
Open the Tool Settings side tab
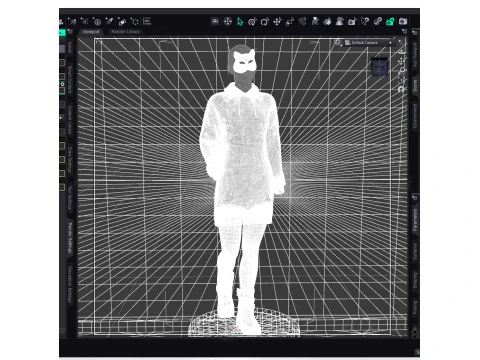coord(70,198)
